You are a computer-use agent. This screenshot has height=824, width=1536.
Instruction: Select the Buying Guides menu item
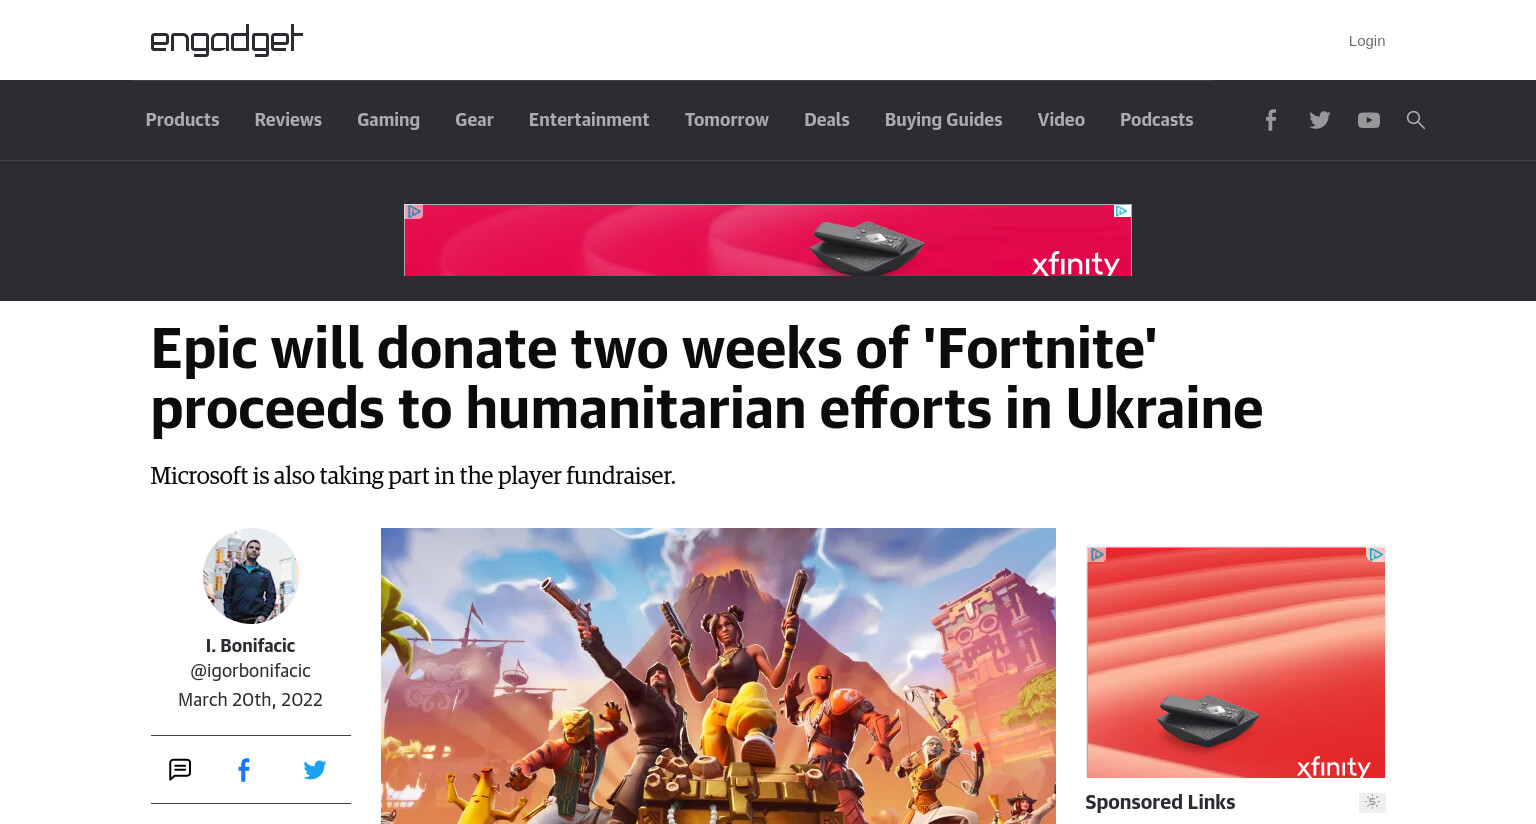[943, 120]
